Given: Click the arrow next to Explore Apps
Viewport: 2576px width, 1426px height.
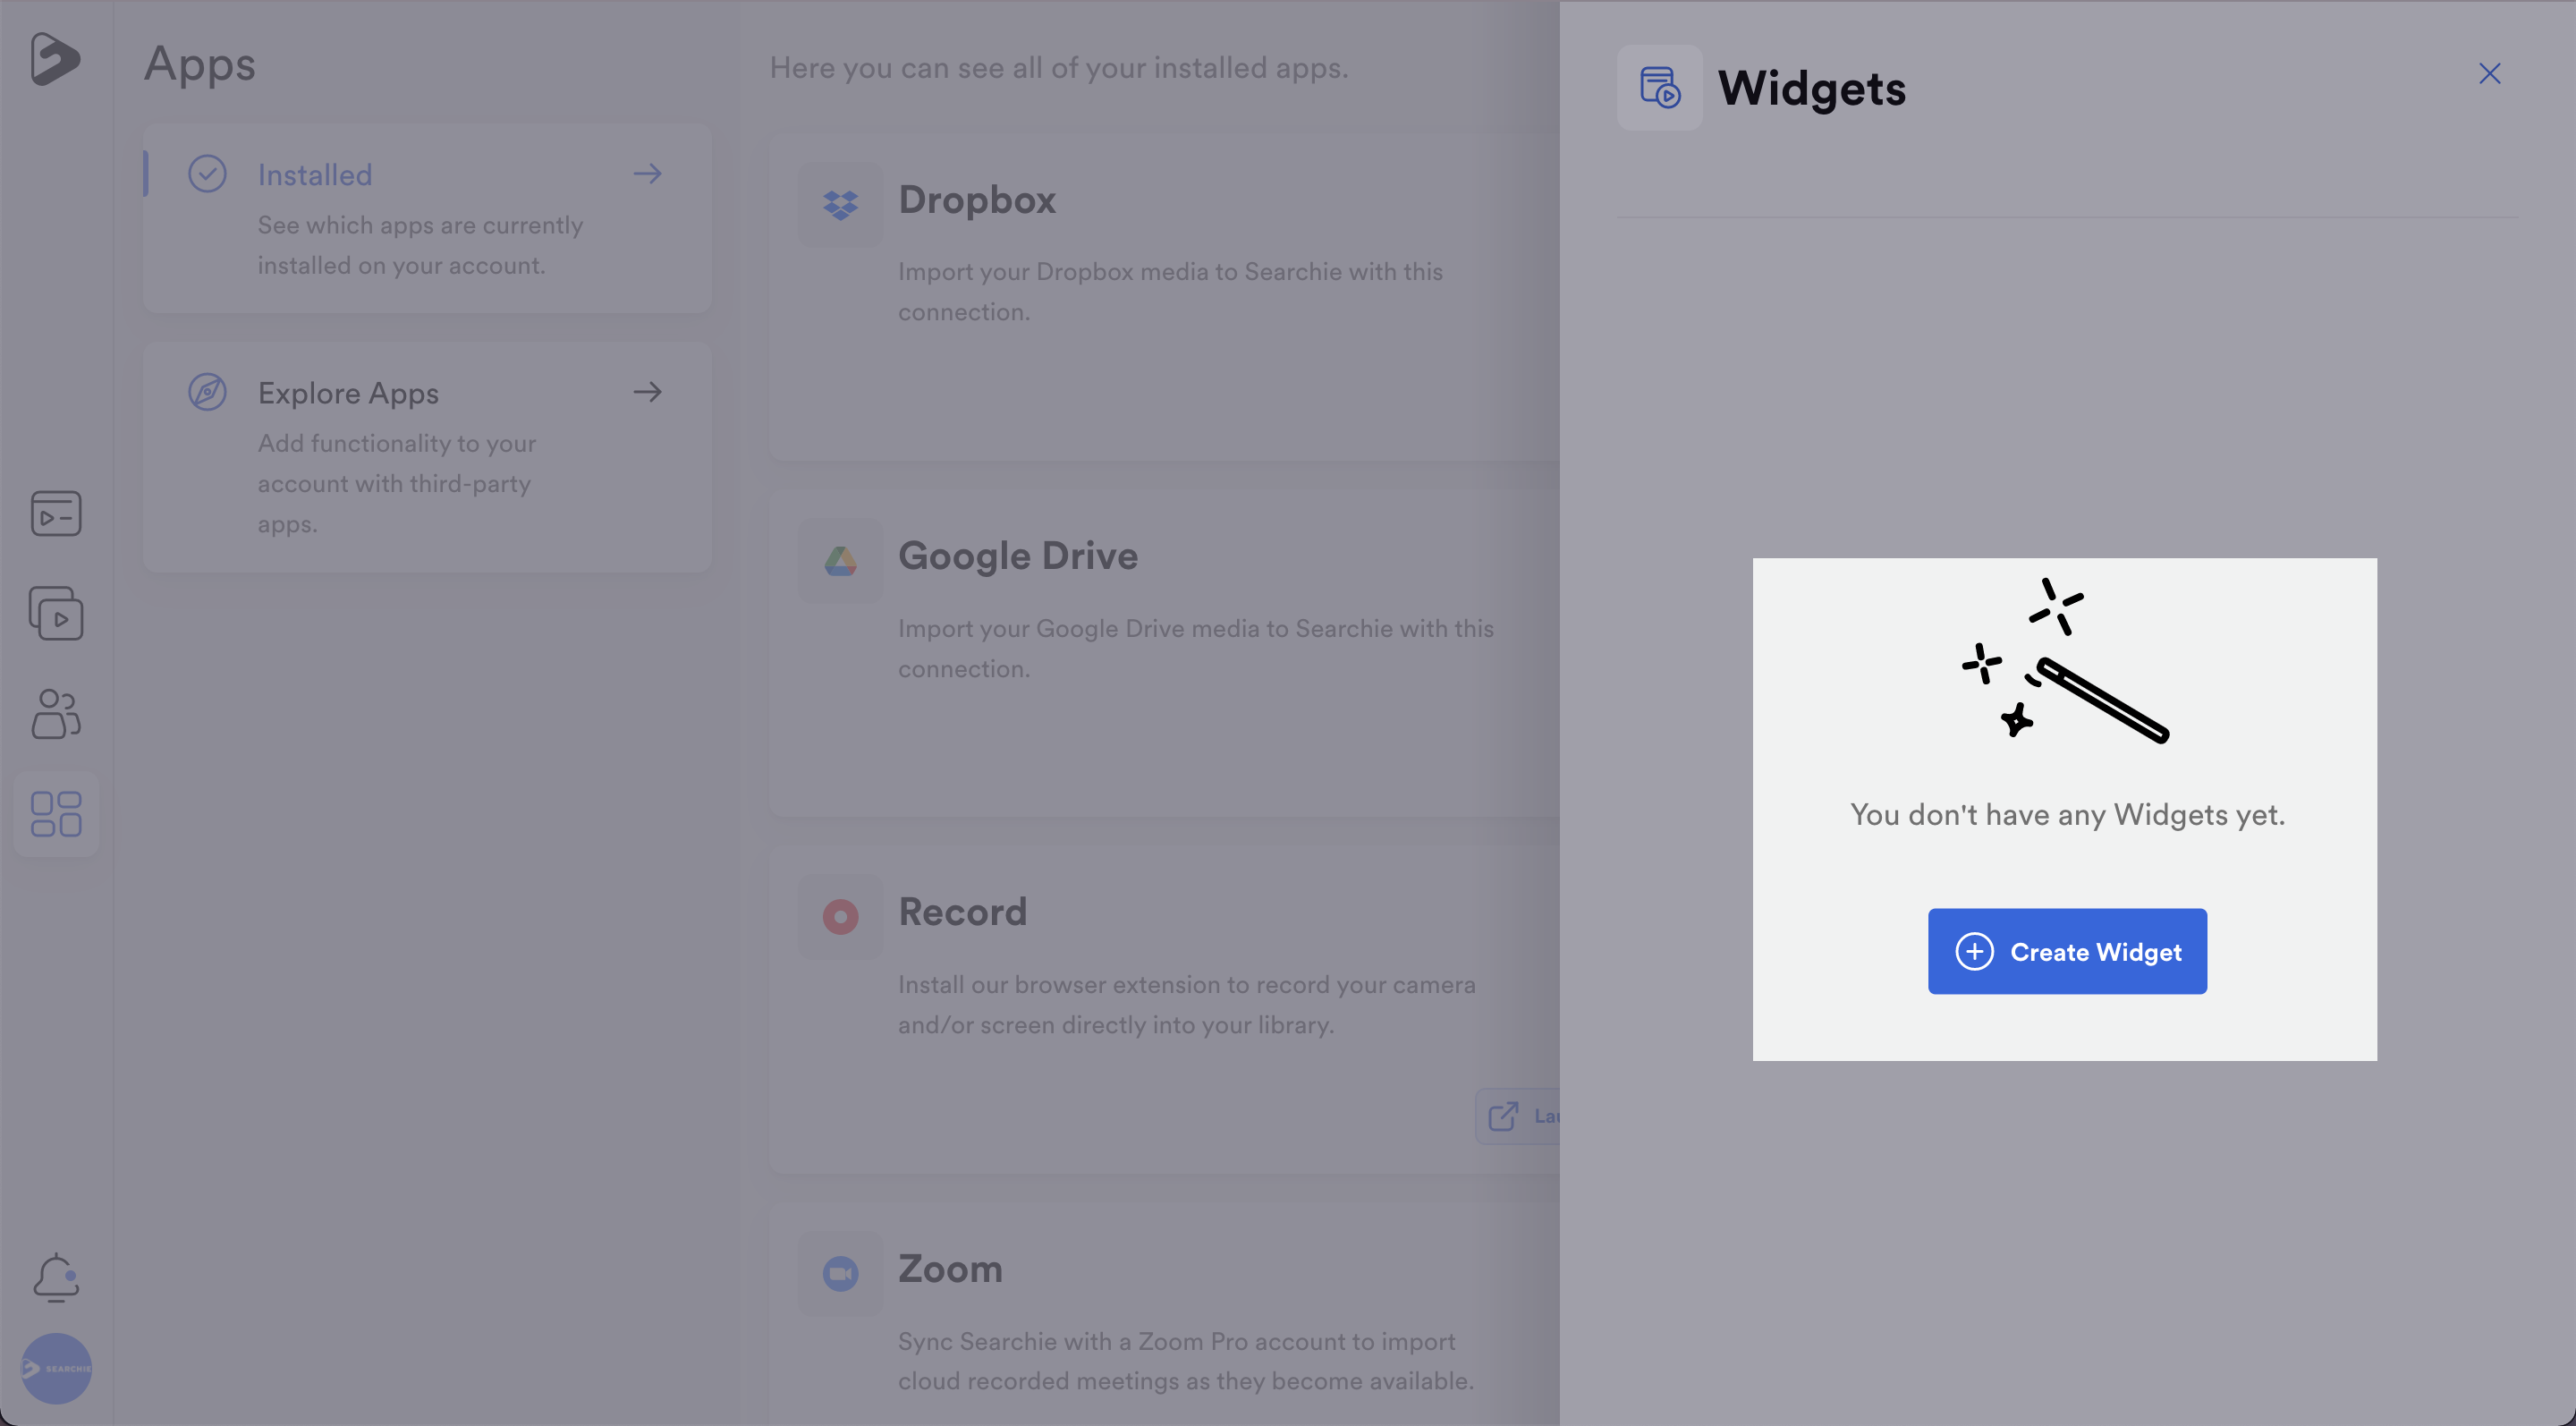Looking at the screenshot, I should coord(647,392).
